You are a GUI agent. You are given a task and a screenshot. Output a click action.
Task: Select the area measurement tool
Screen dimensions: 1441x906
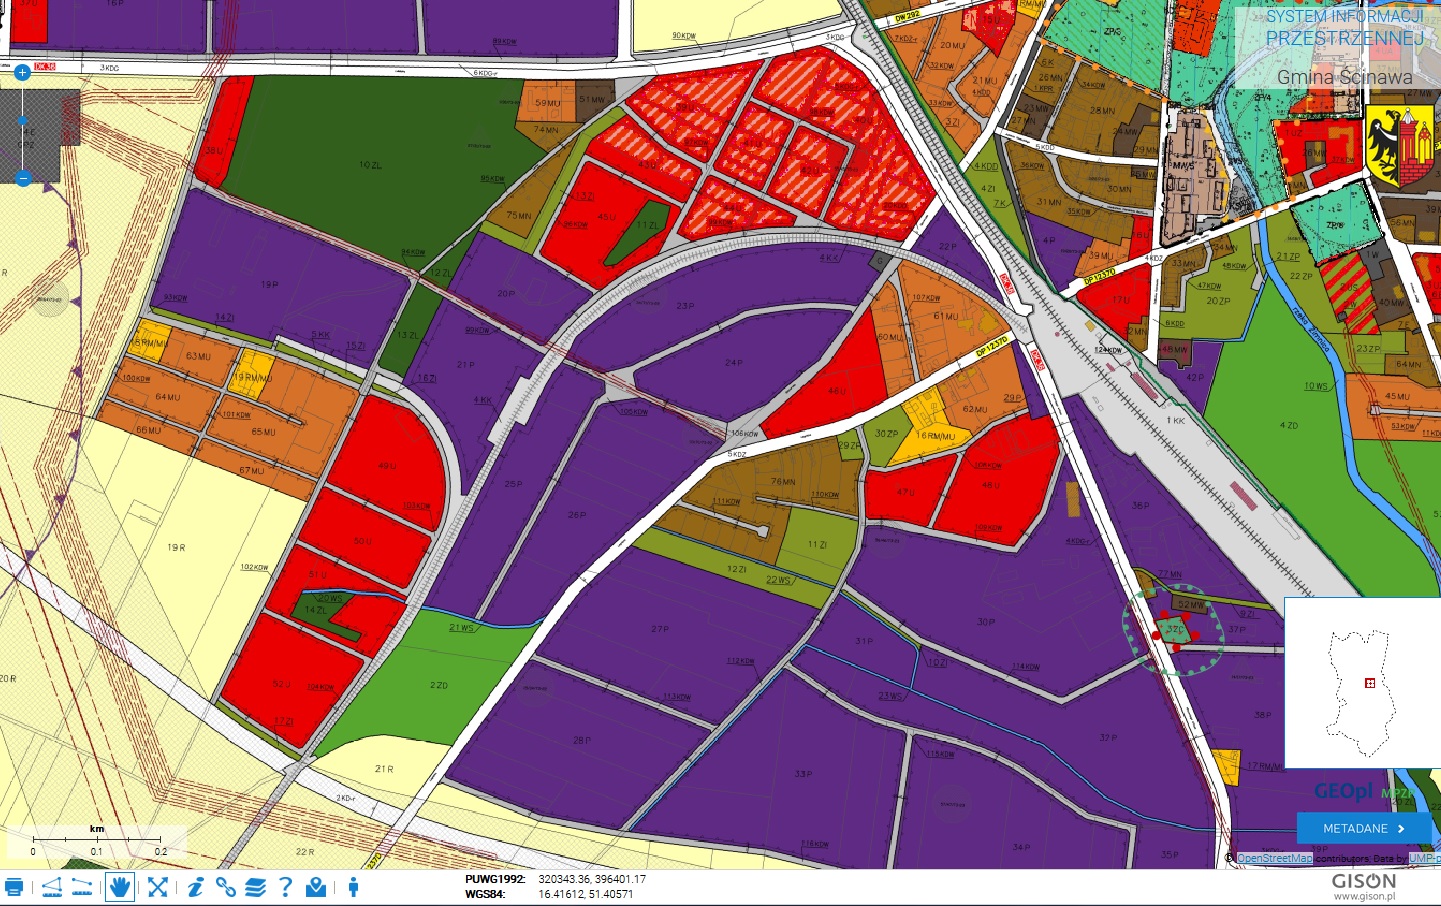coord(52,887)
